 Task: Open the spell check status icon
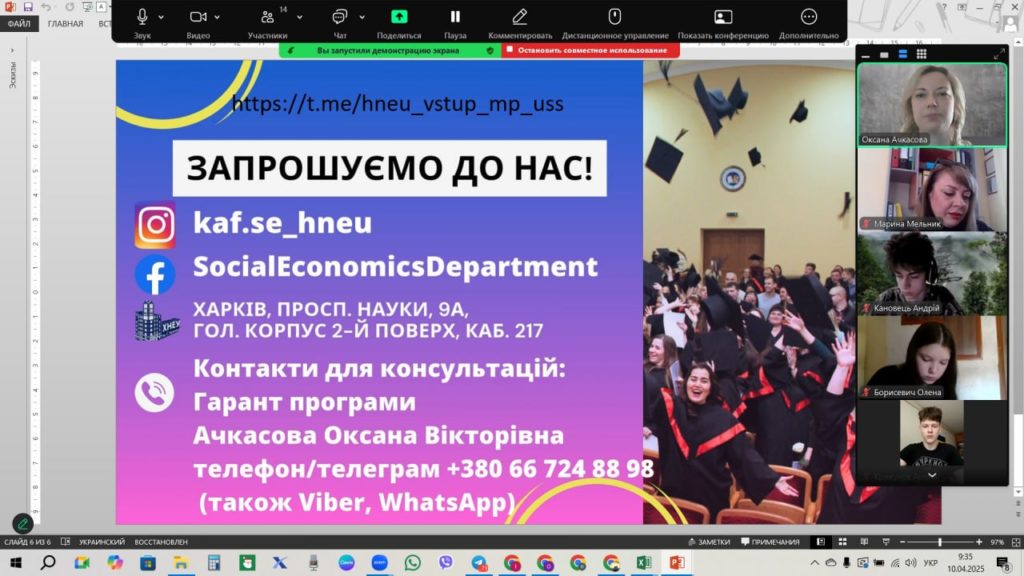click(65, 542)
